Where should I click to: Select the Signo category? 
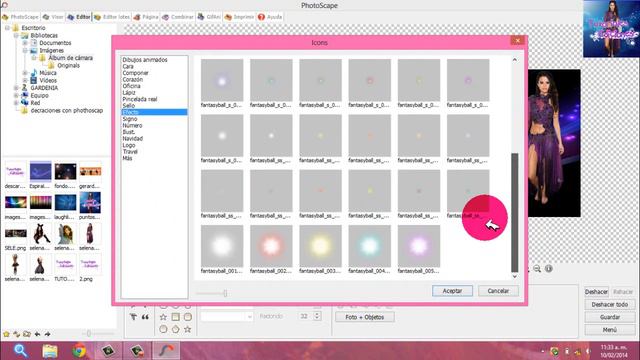point(130,119)
